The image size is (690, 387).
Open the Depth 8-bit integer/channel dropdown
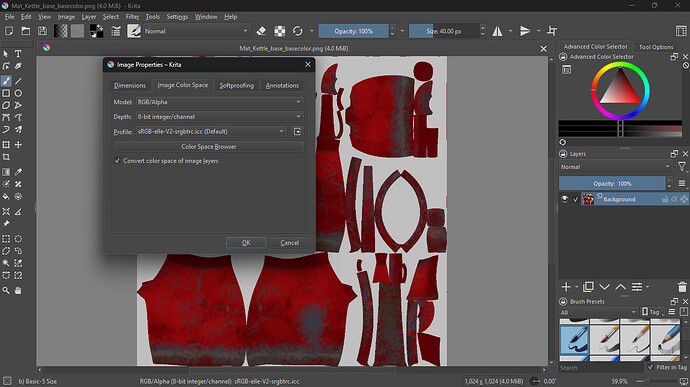(219, 117)
